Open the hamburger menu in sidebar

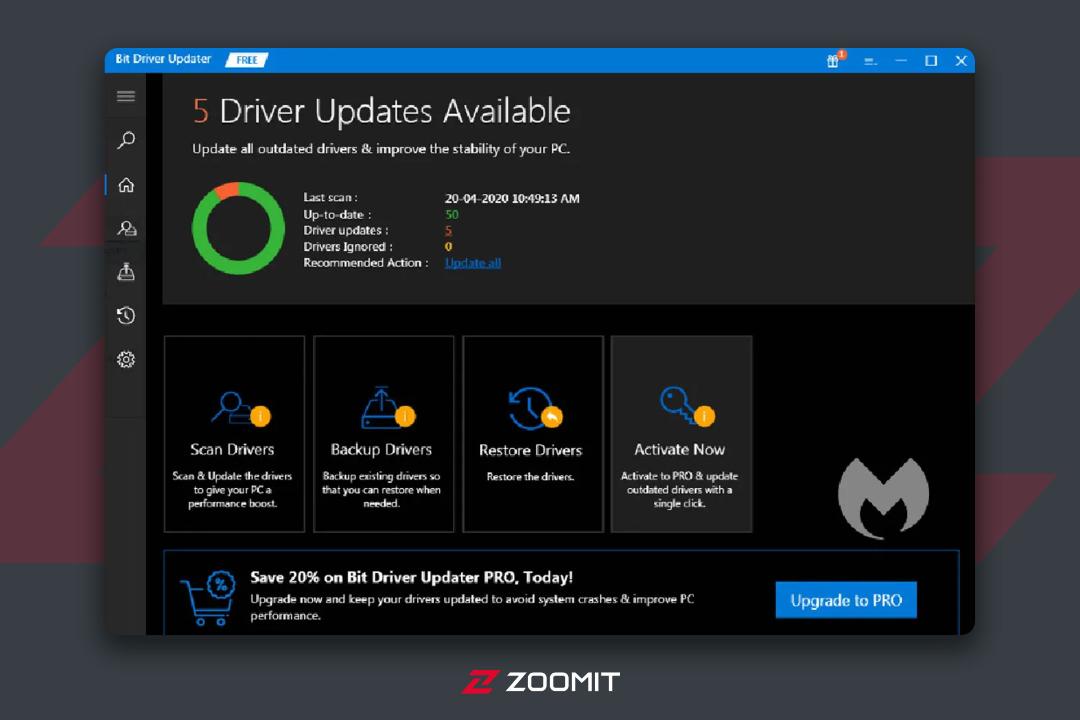[125, 96]
